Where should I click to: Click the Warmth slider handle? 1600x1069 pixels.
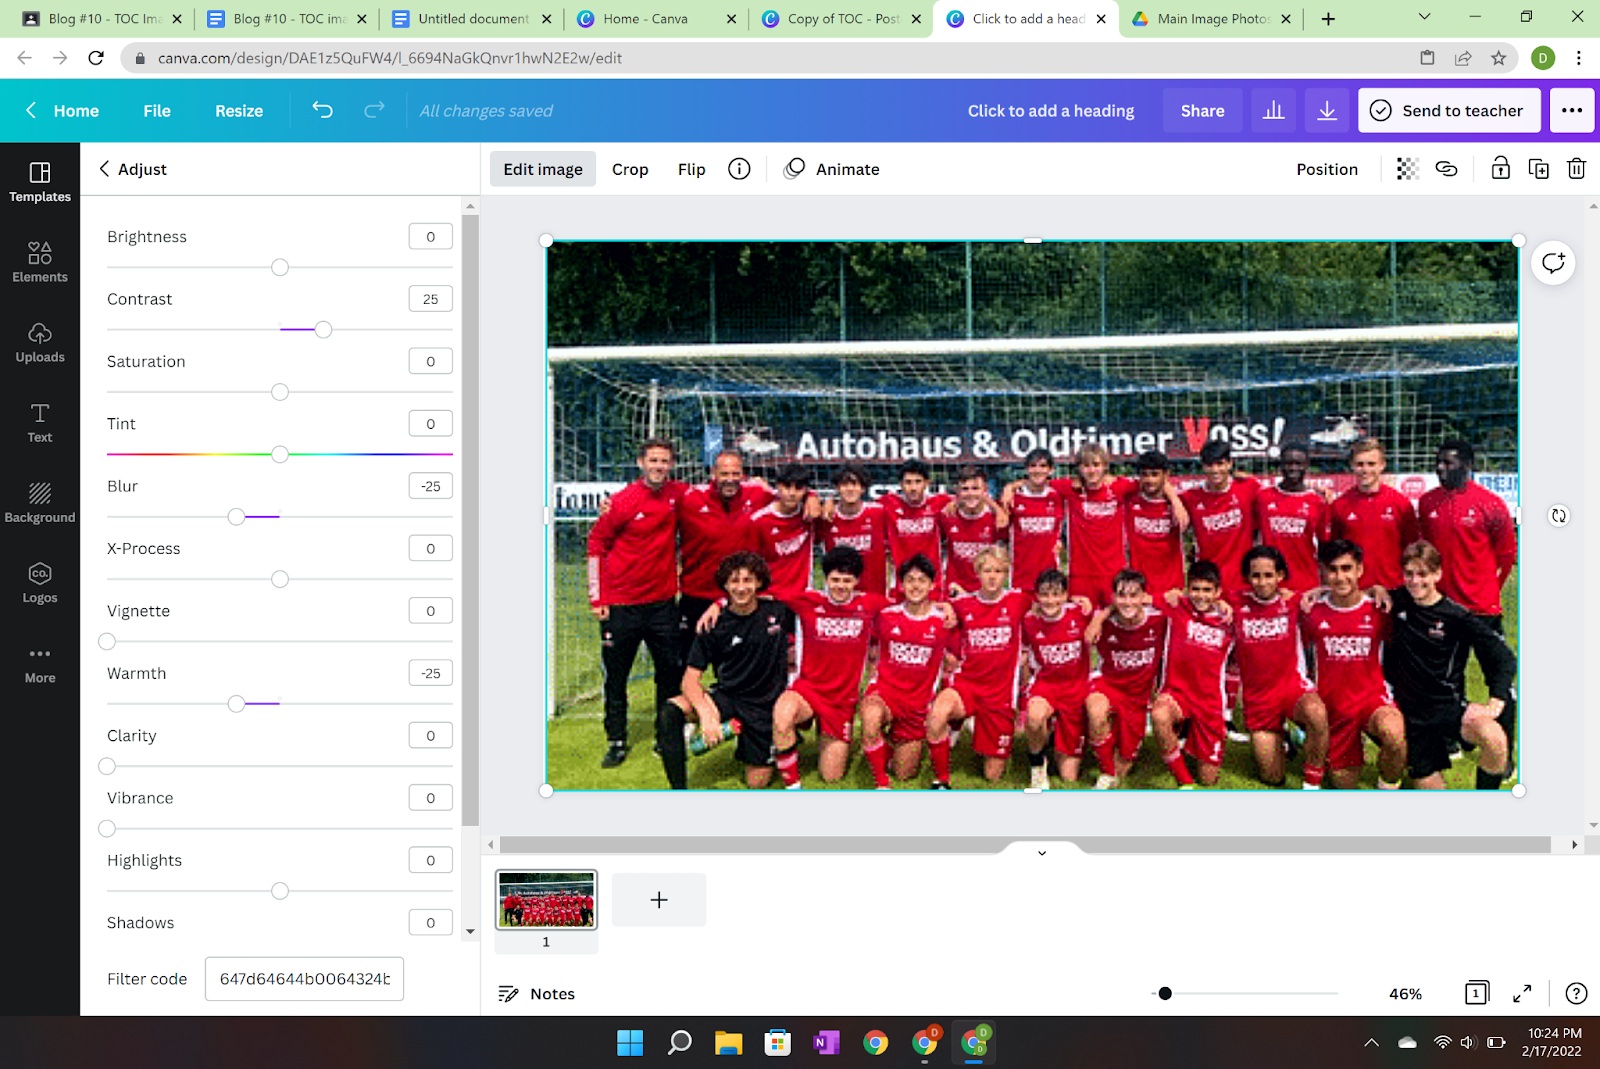(236, 704)
